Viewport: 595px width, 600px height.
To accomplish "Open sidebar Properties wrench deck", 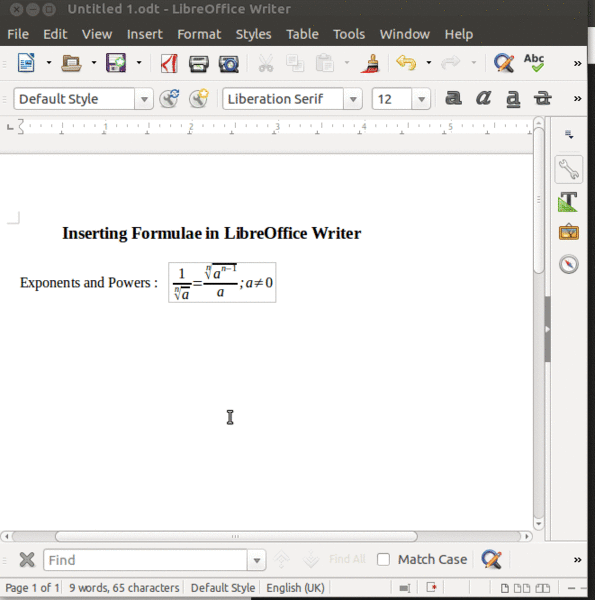I will (569, 170).
